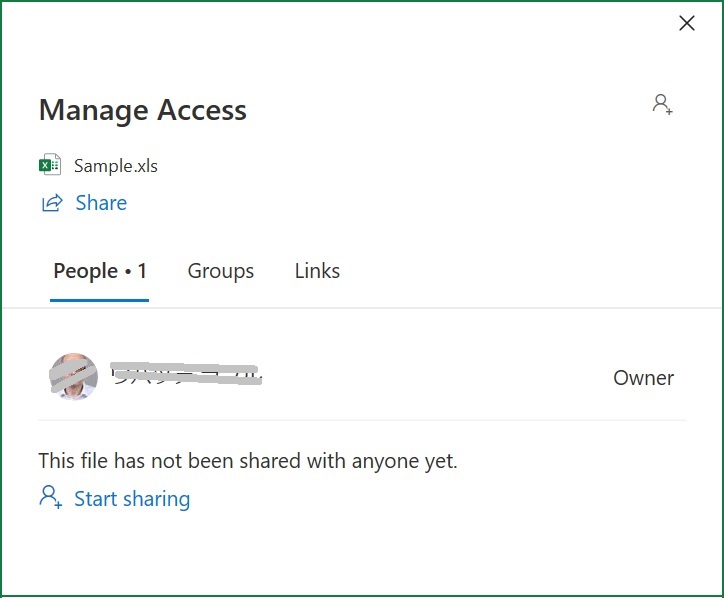This screenshot has height=598, width=724.
Task: Select the Start sharing link
Action: (x=132, y=499)
